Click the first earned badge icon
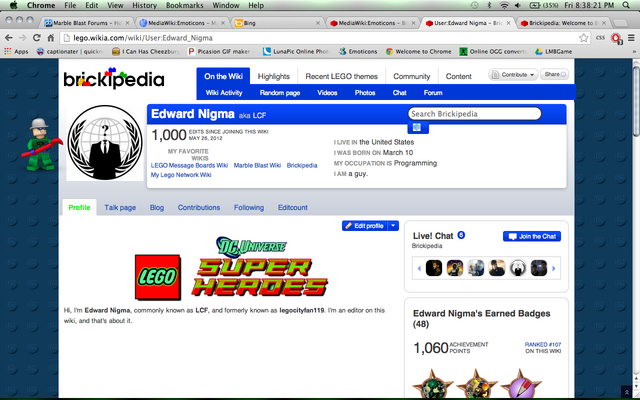Image resolution: width=640 pixels, height=400 pixels. [433, 384]
